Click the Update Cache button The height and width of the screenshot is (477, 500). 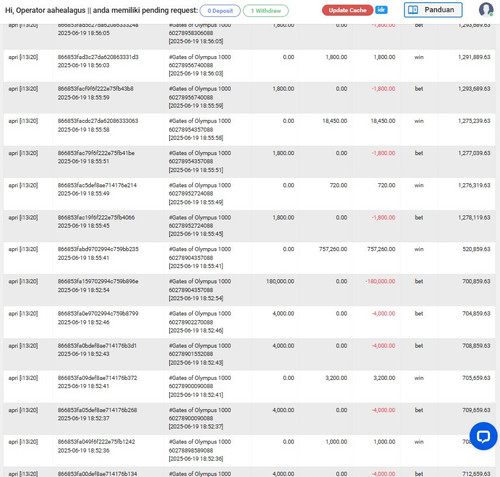348,10
